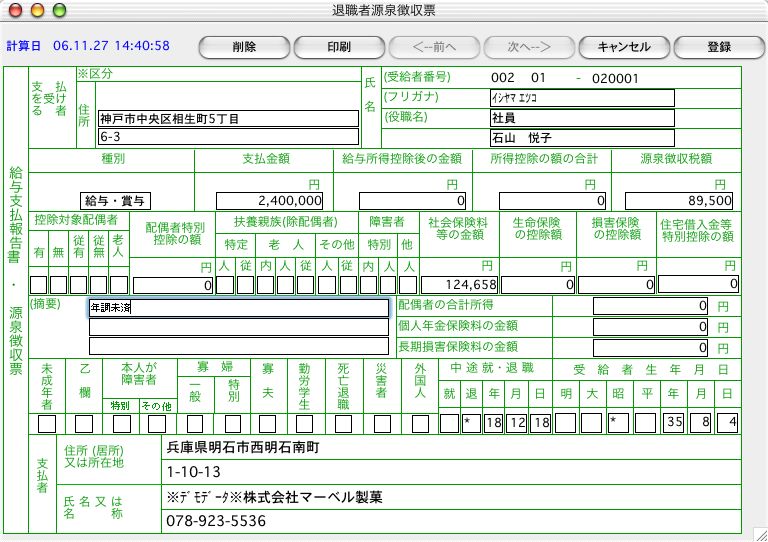Tick the 寡夫 checkbox
768x542 pixels.
click(x=267, y=423)
